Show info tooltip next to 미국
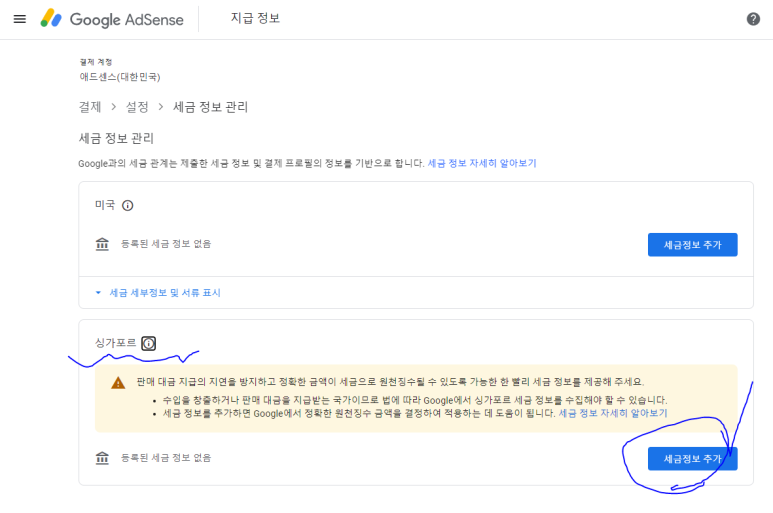773x513 pixels. [128, 205]
